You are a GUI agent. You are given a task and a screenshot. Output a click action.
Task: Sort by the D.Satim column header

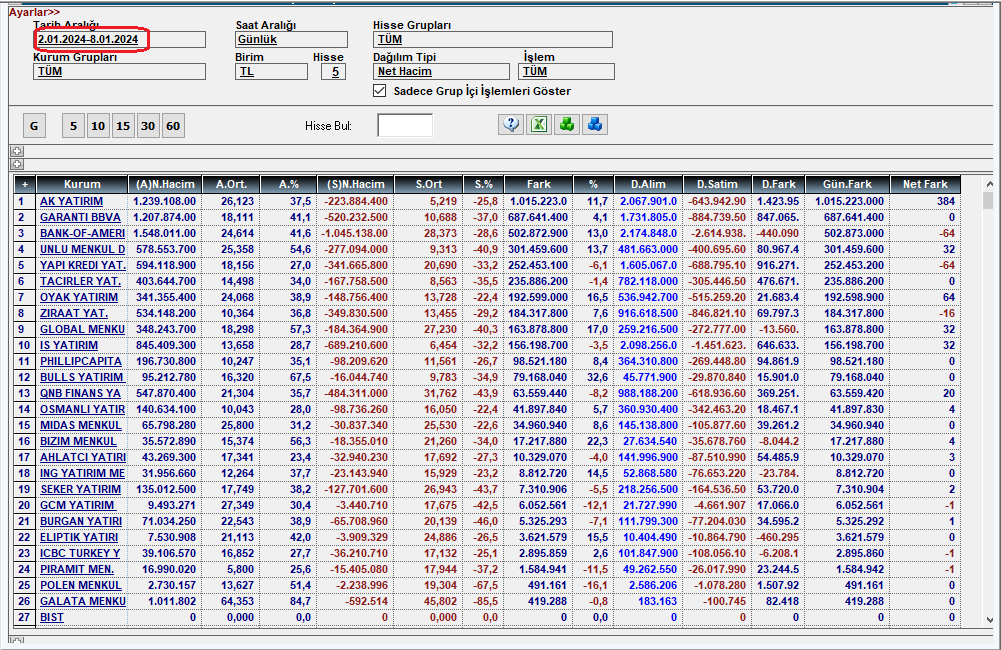point(717,184)
